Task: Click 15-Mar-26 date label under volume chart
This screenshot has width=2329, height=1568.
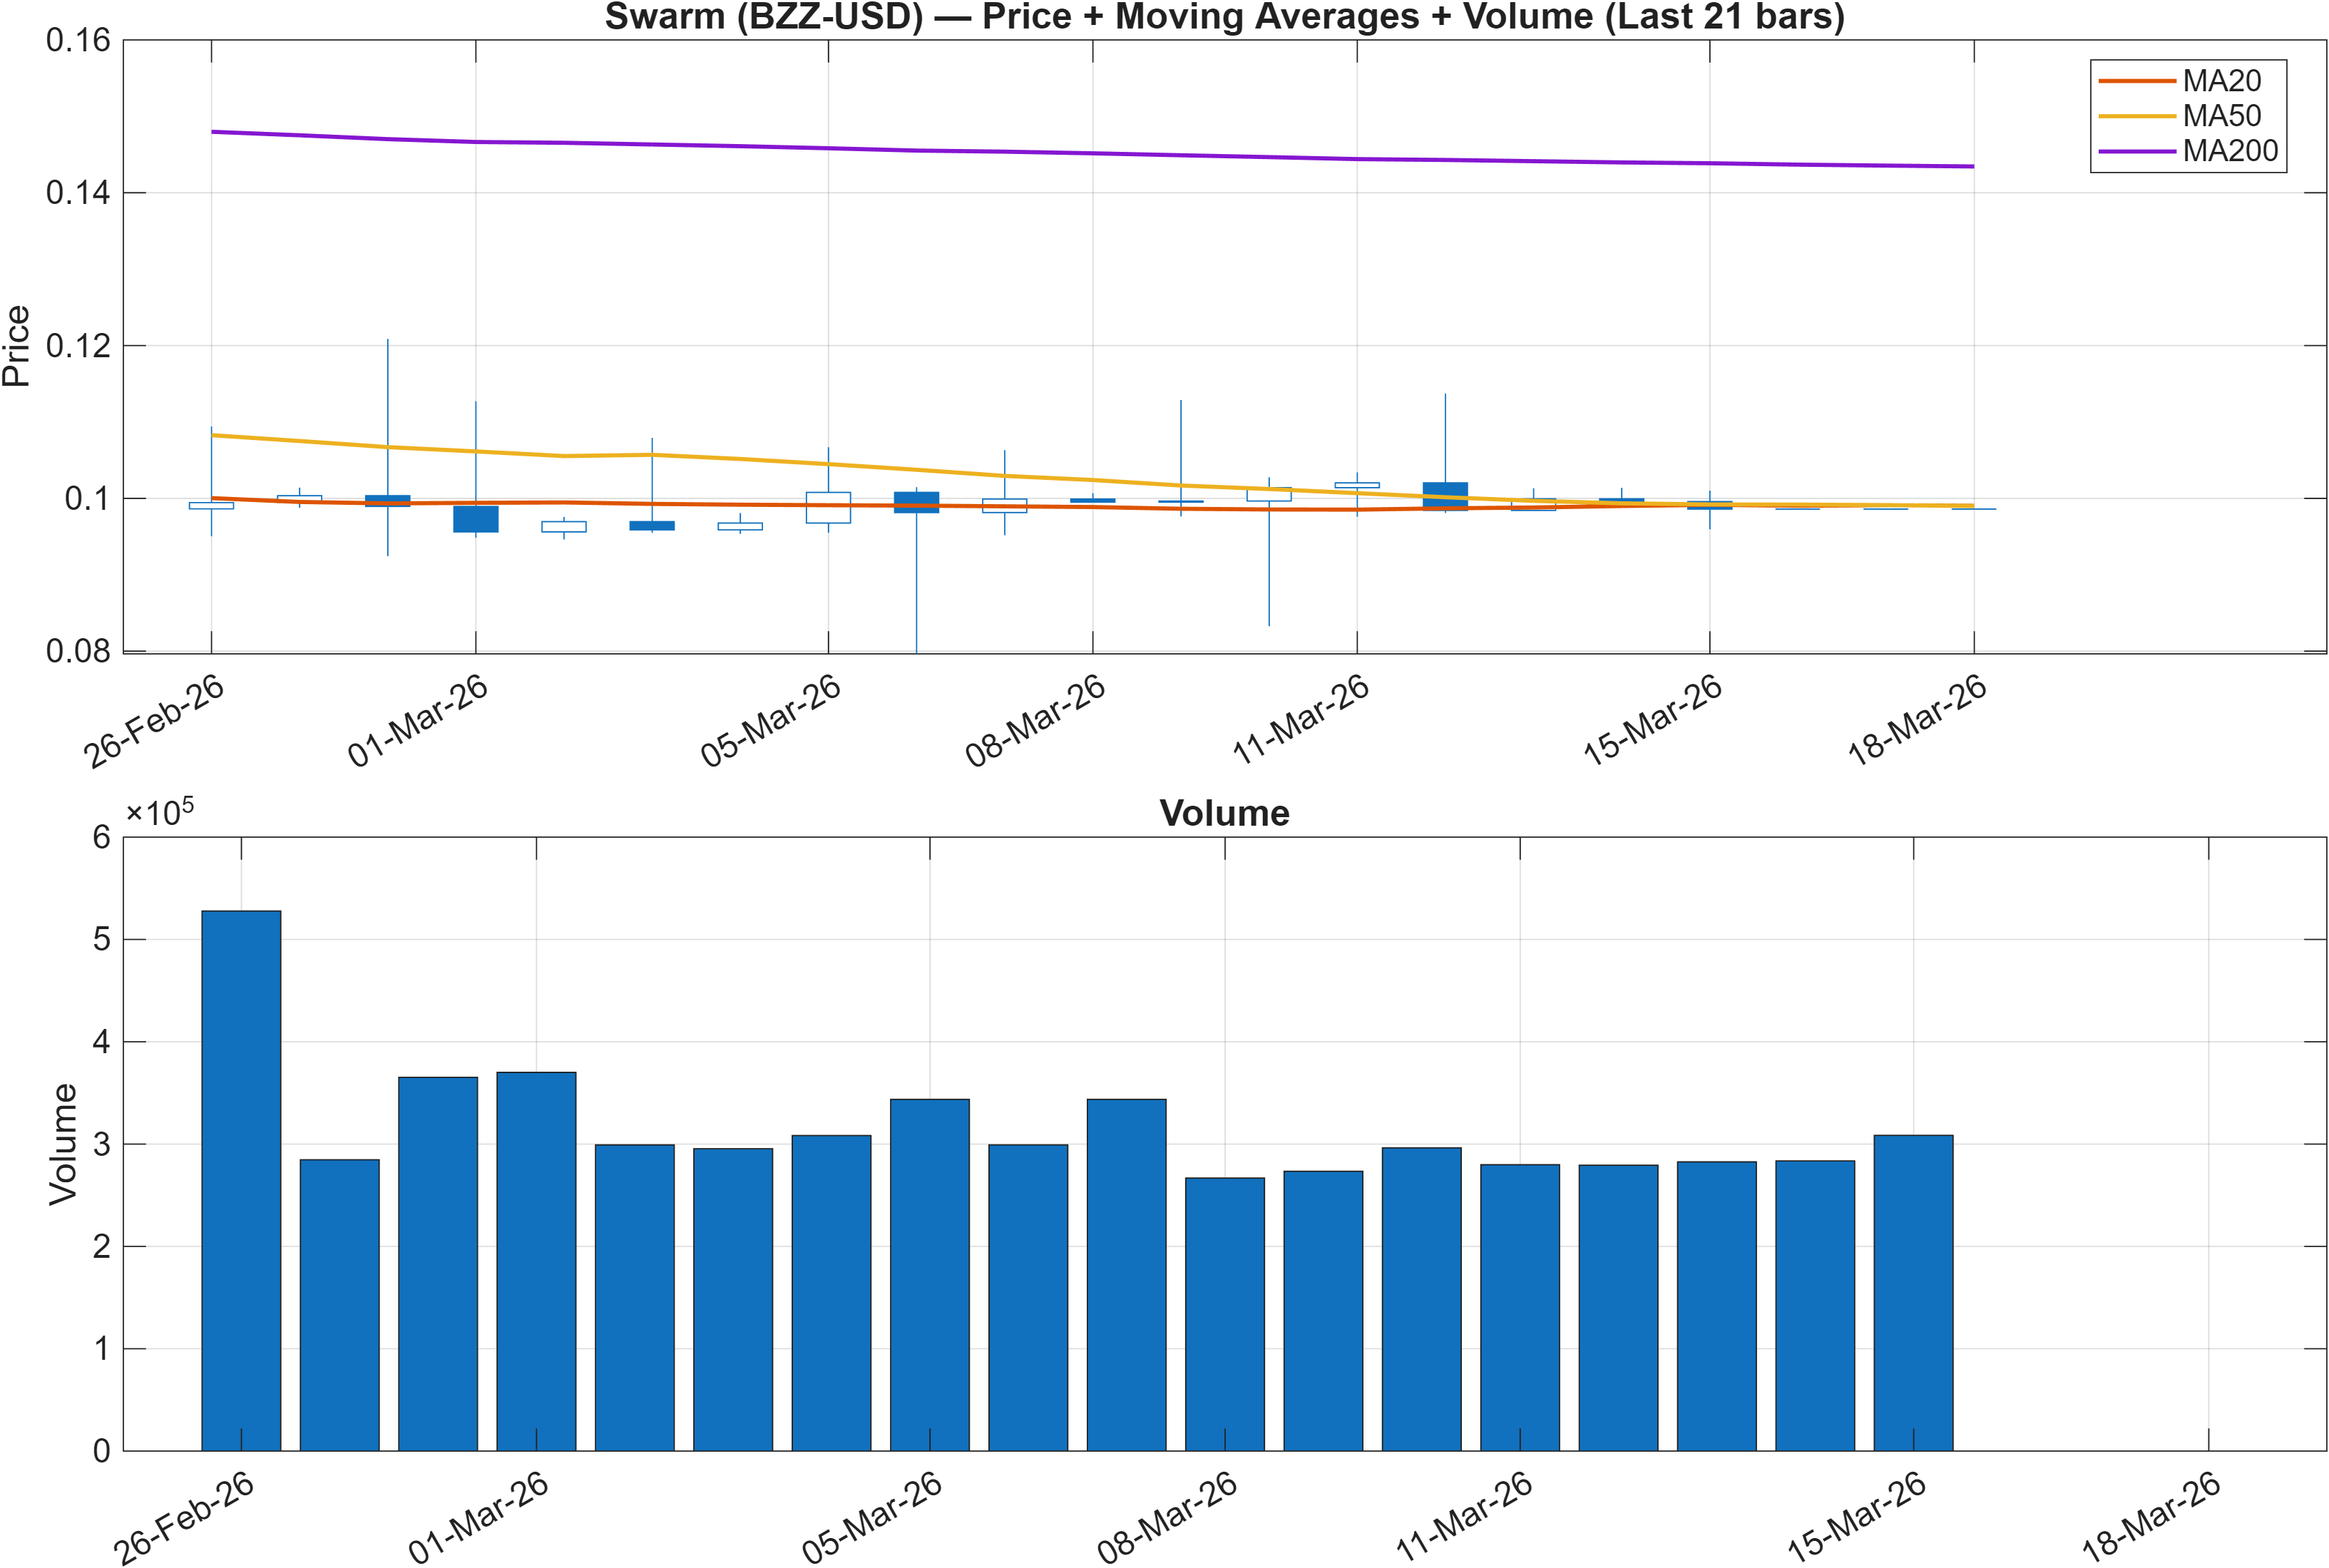Action: click(1856, 1518)
